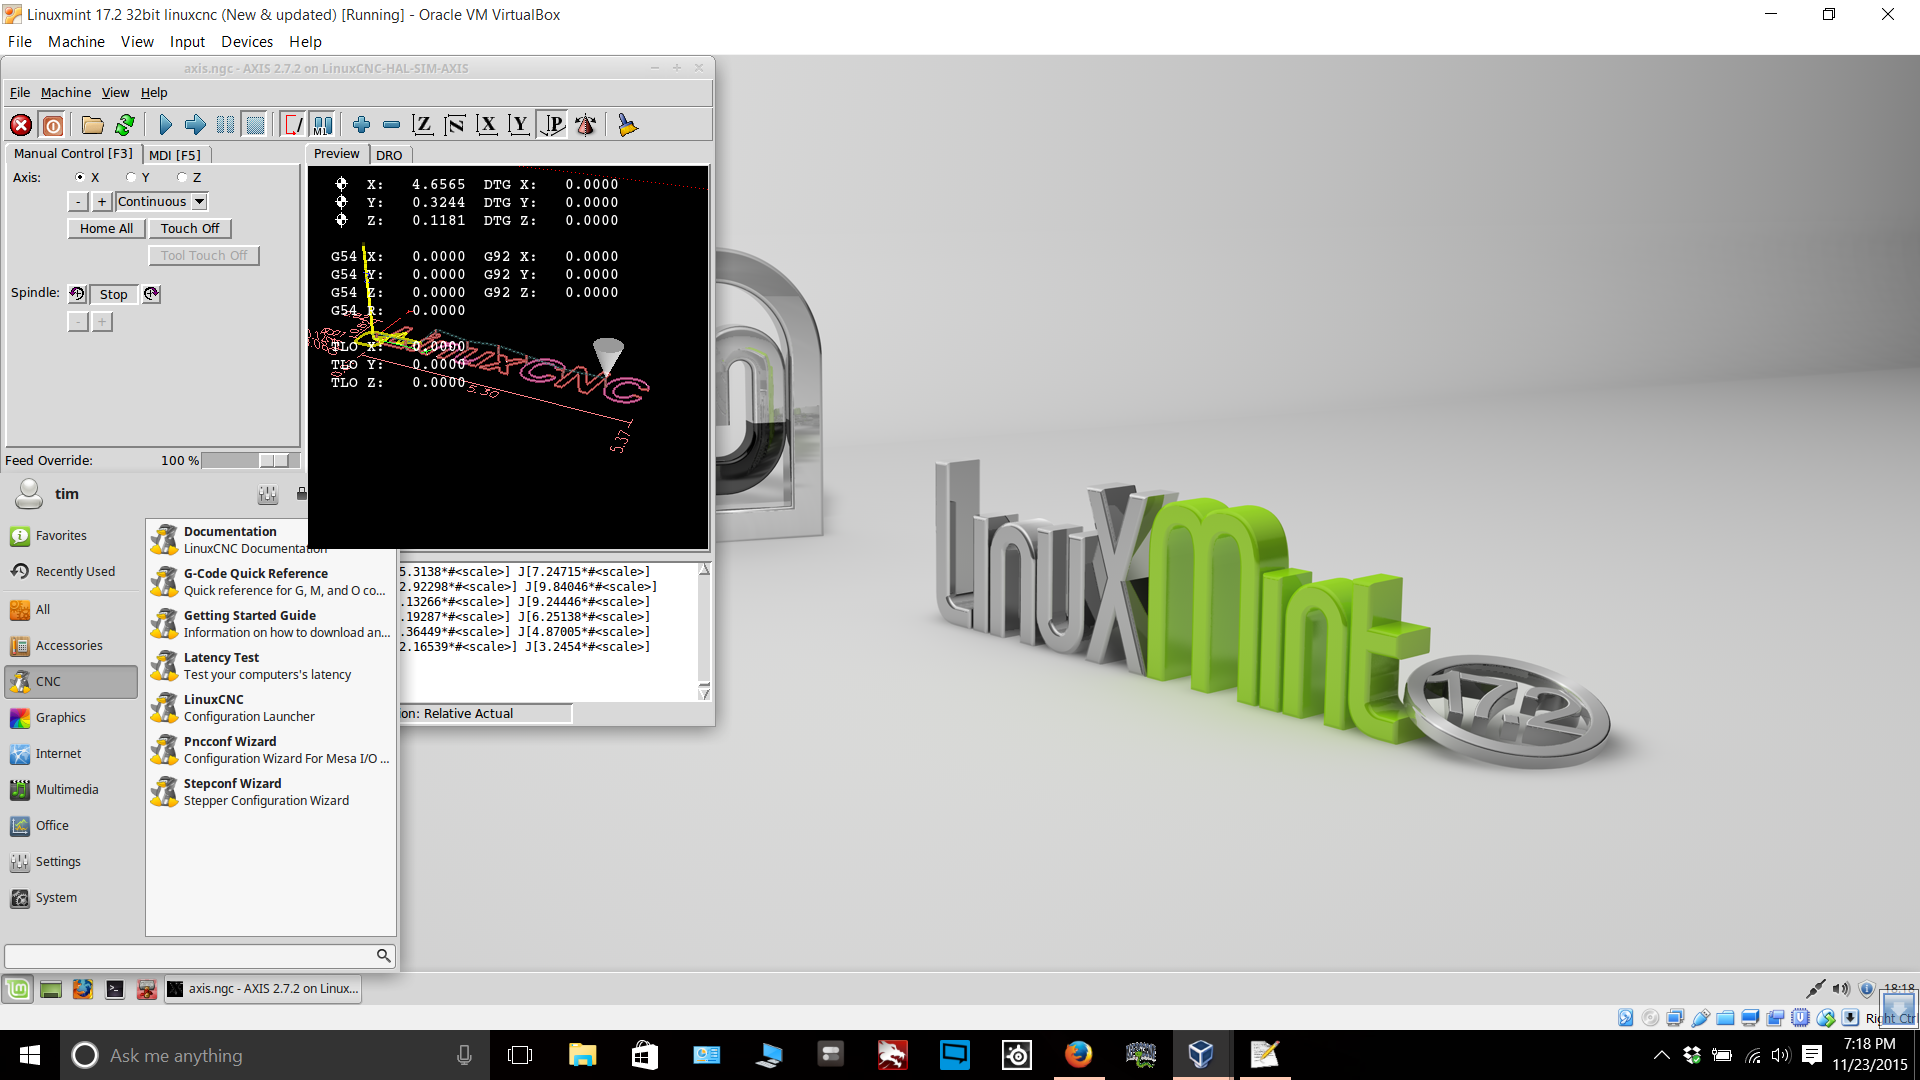Select the Accessories category
The height and width of the screenshot is (1080, 1920).
[x=71, y=646]
